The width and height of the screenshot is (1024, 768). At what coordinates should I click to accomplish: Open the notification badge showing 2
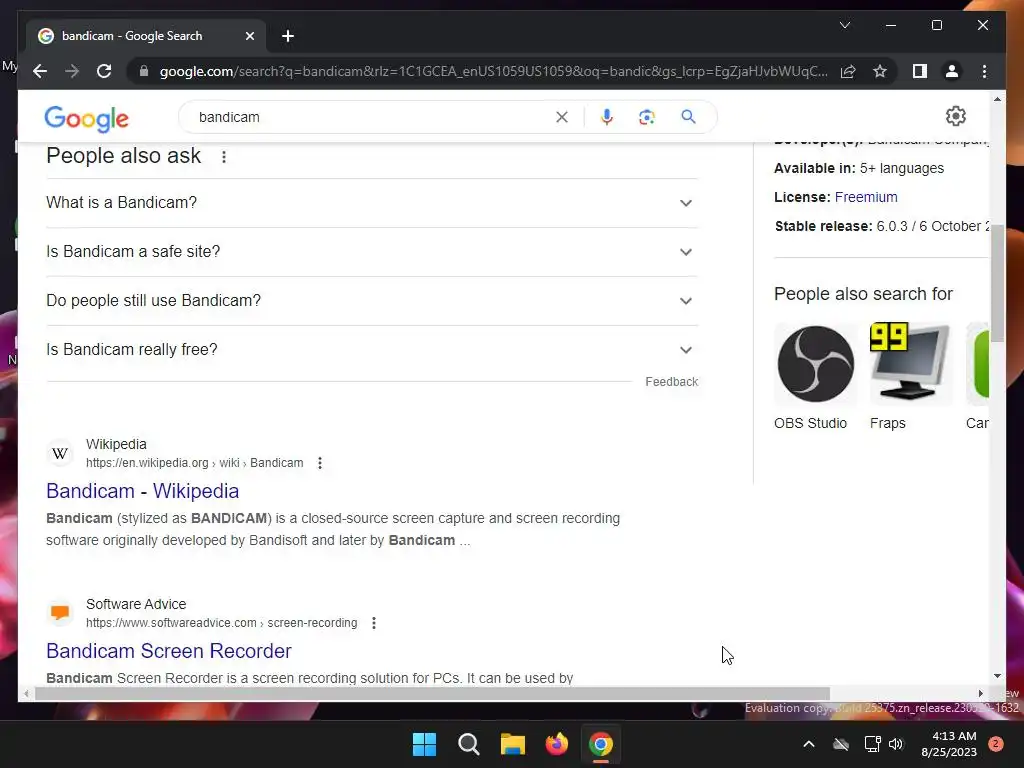996,744
